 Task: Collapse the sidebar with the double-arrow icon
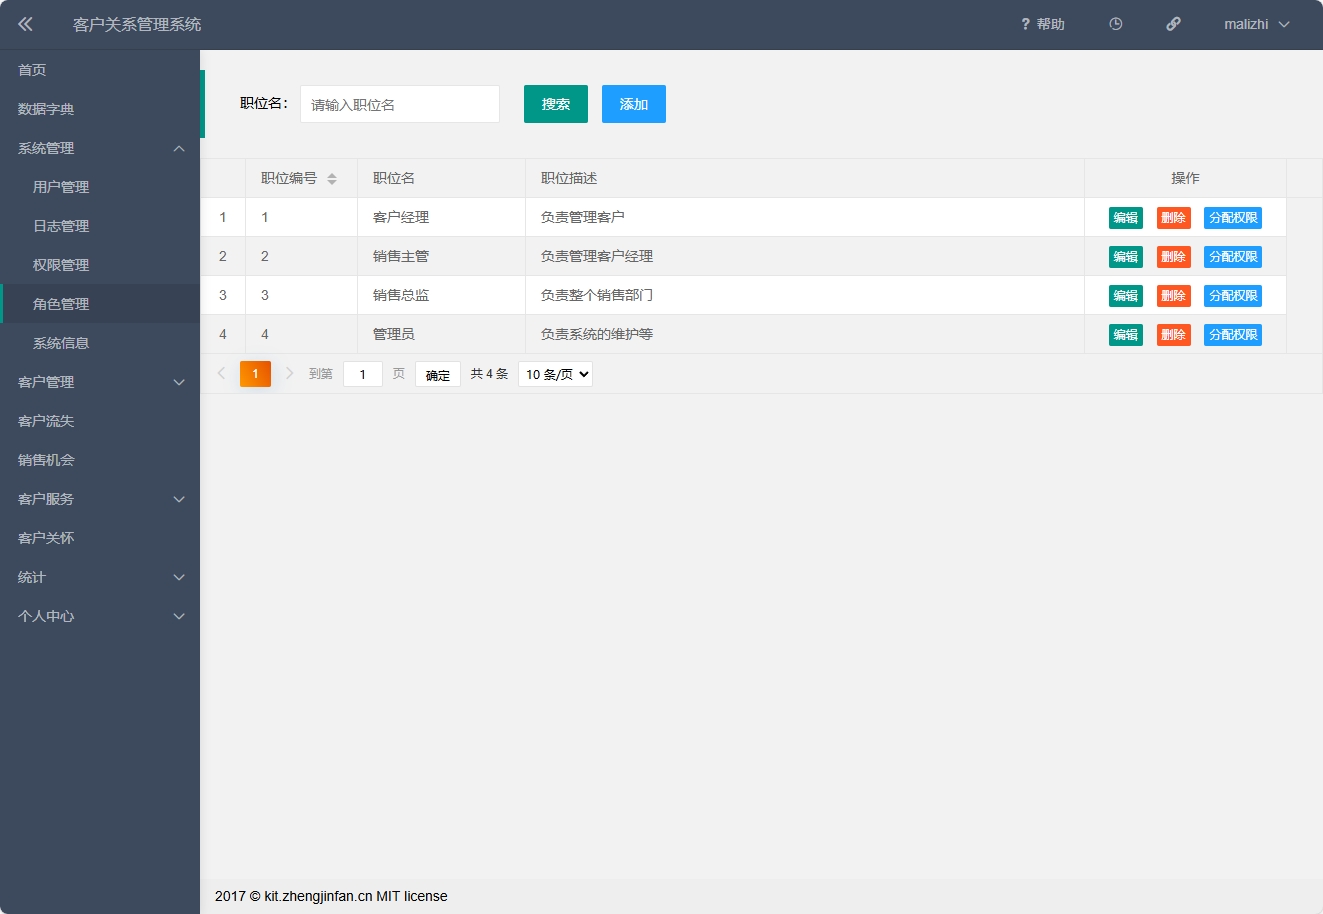(25, 23)
